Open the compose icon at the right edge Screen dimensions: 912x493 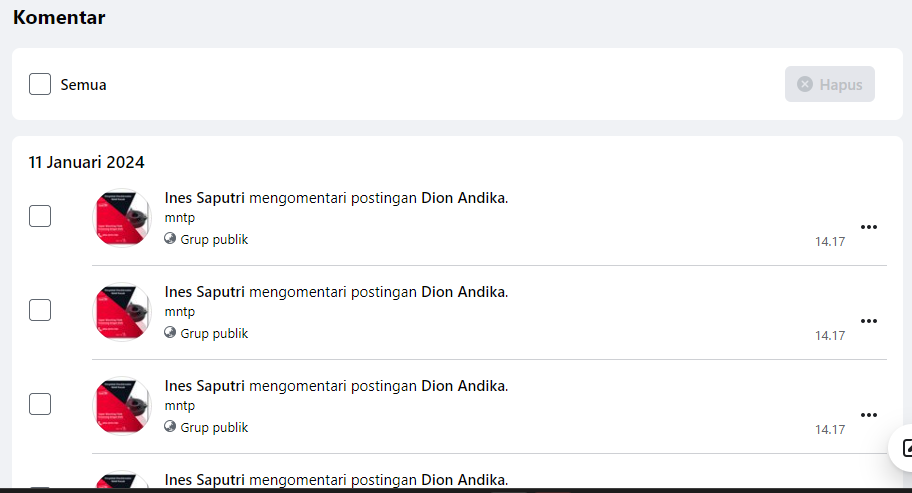coord(904,448)
